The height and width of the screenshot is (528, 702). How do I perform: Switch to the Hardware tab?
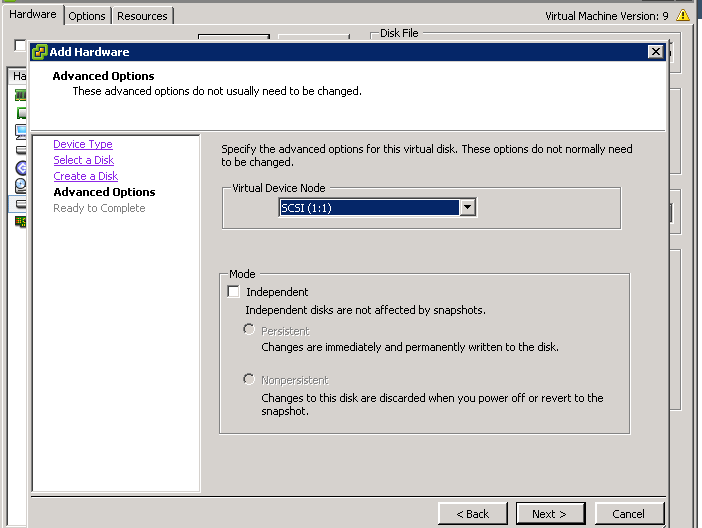pos(33,15)
